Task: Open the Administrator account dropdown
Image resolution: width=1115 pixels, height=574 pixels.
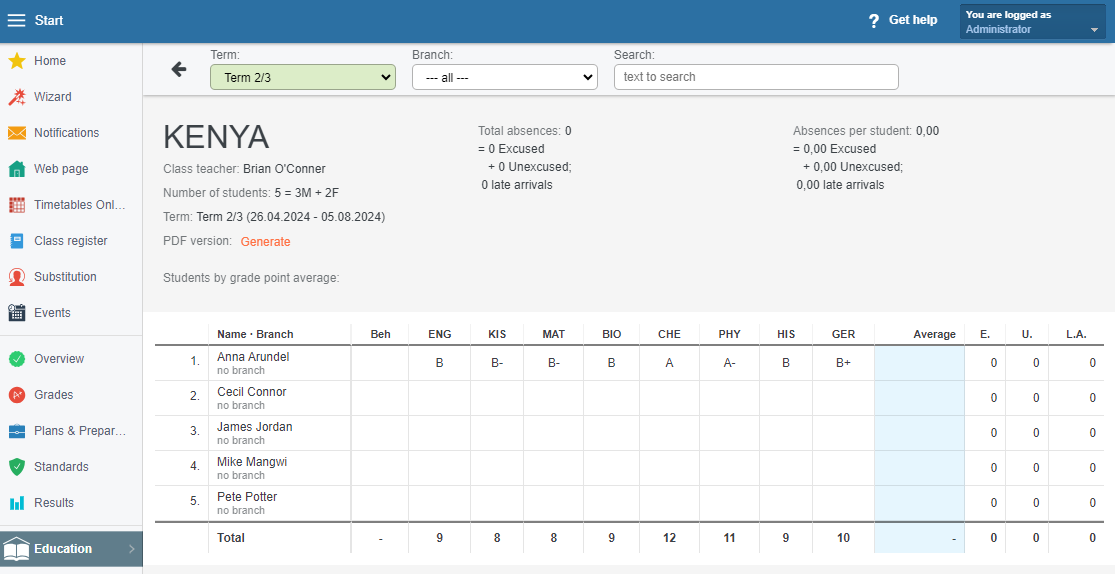Action: (x=1032, y=22)
